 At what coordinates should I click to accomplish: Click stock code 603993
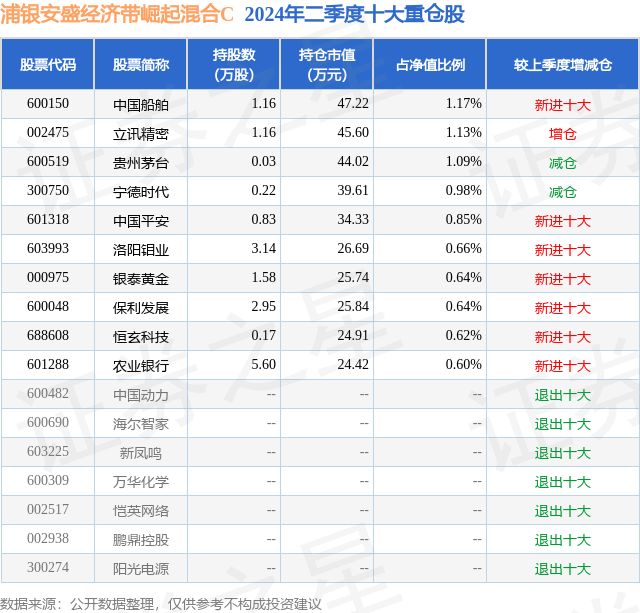coord(48,249)
